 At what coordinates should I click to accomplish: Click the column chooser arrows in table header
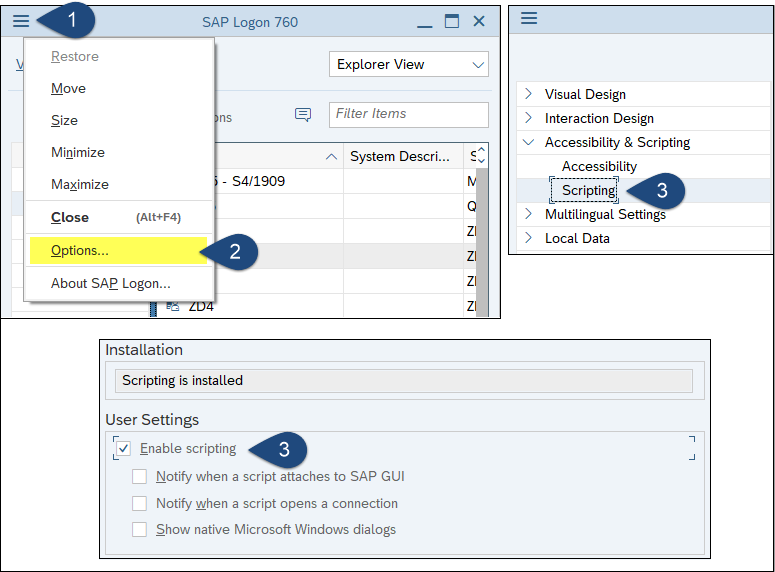(481, 155)
